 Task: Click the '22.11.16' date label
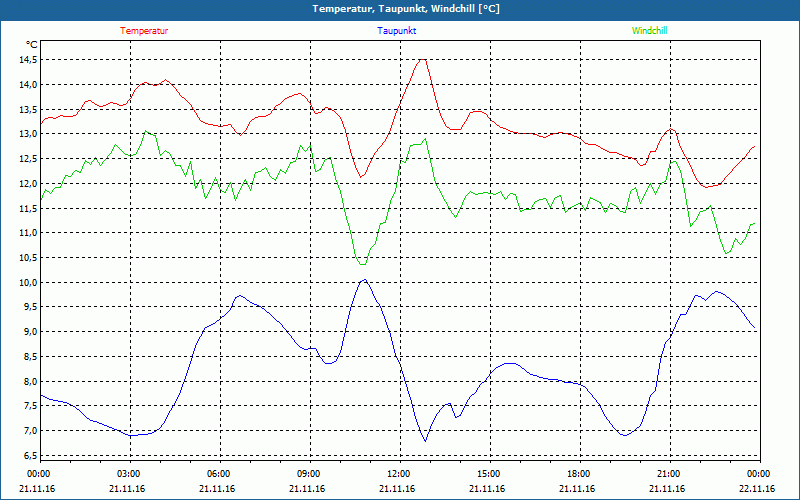point(758,489)
